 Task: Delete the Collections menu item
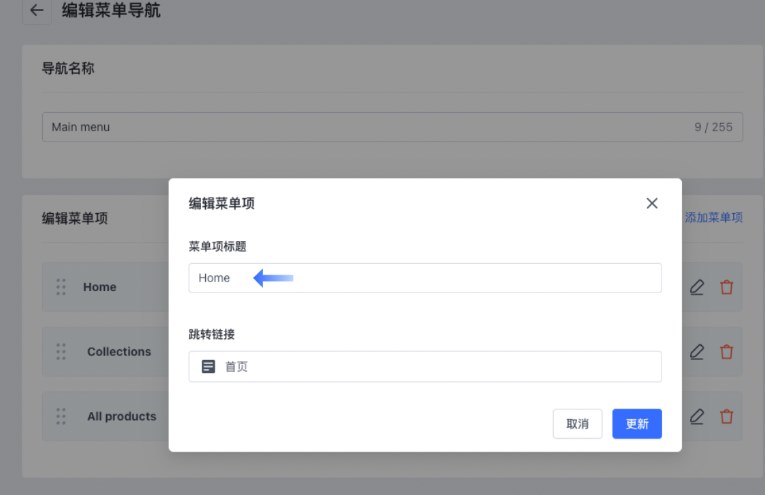pyautogui.click(x=727, y=352)
